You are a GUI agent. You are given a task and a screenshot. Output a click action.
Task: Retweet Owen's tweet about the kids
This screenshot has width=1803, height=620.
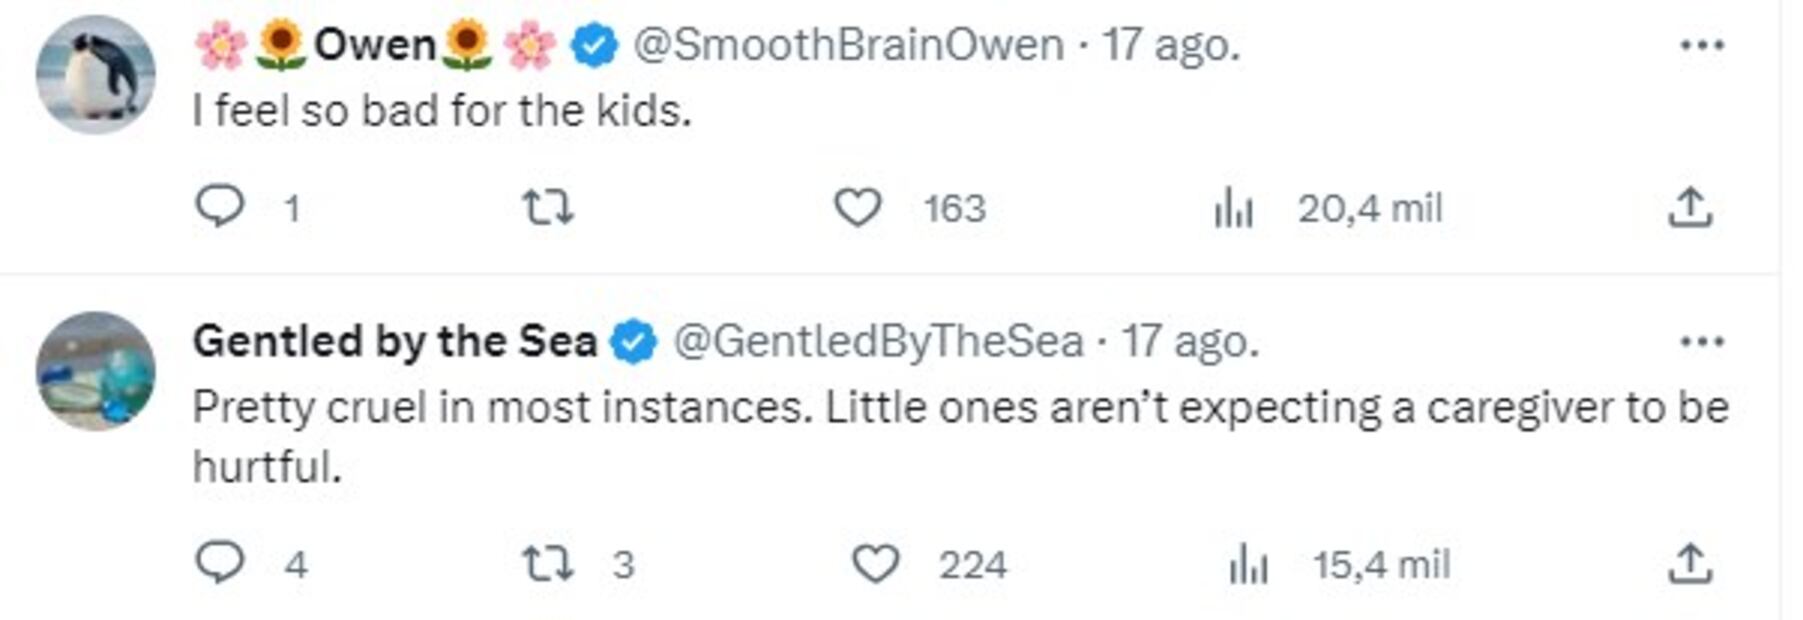pos(548,208)
